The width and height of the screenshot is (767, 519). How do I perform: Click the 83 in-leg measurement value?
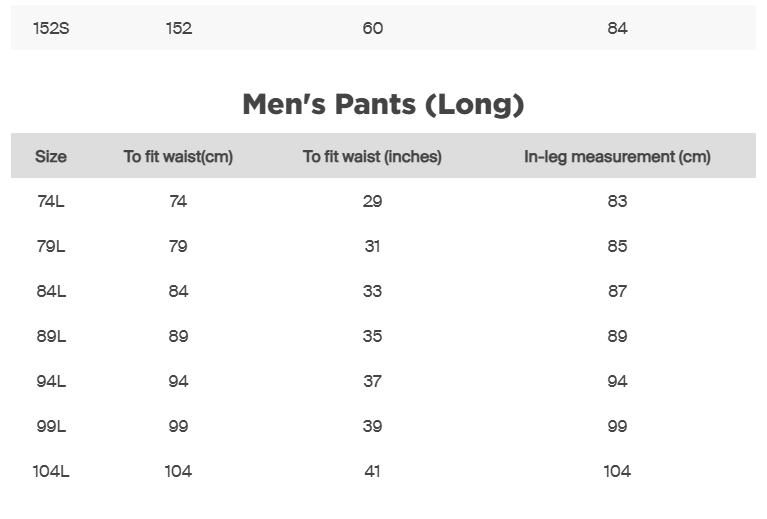click(617, 202)
